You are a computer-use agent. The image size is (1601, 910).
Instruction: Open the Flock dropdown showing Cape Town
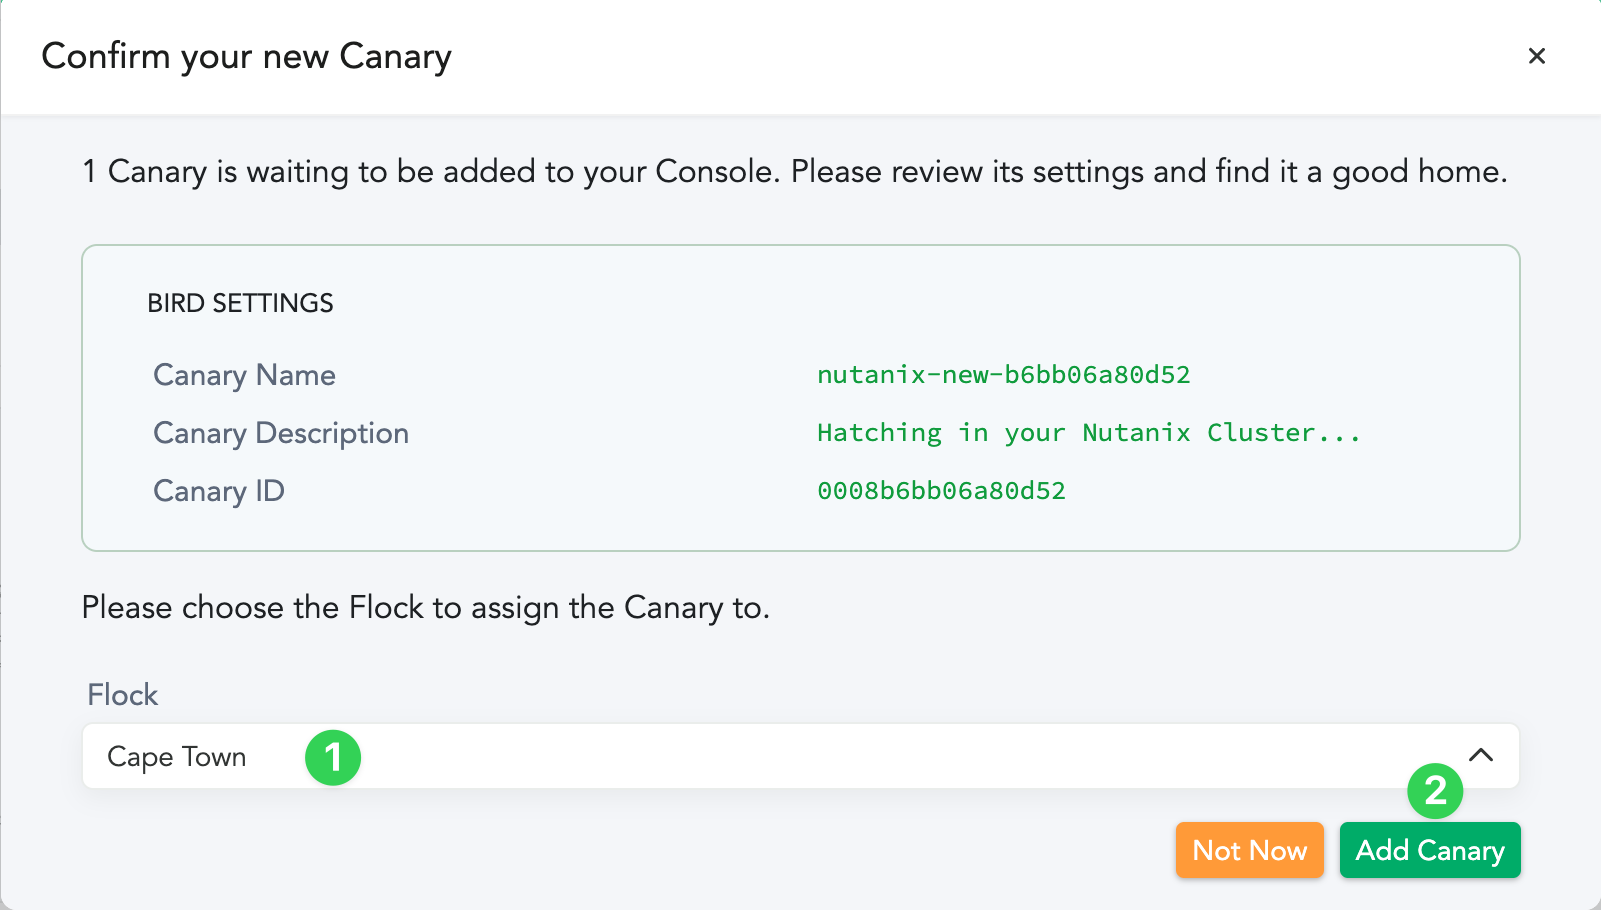coord(800,756)
